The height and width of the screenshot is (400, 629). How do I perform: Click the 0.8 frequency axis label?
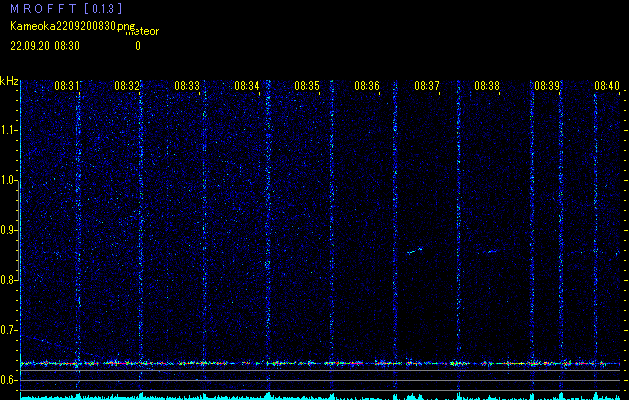(x=7, y=280)
